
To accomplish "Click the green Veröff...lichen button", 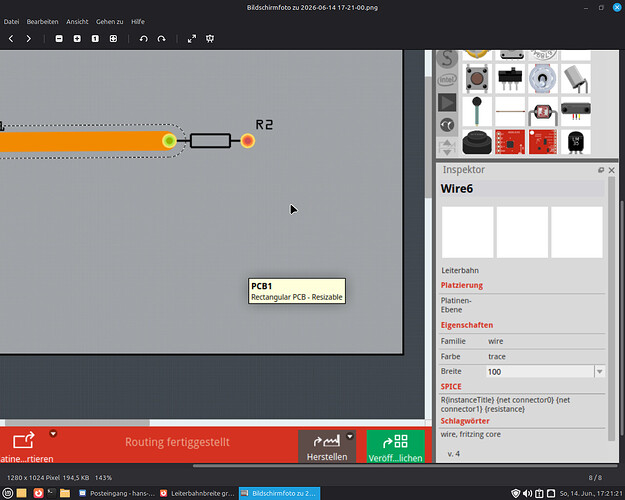I will [x=395, y=447].
